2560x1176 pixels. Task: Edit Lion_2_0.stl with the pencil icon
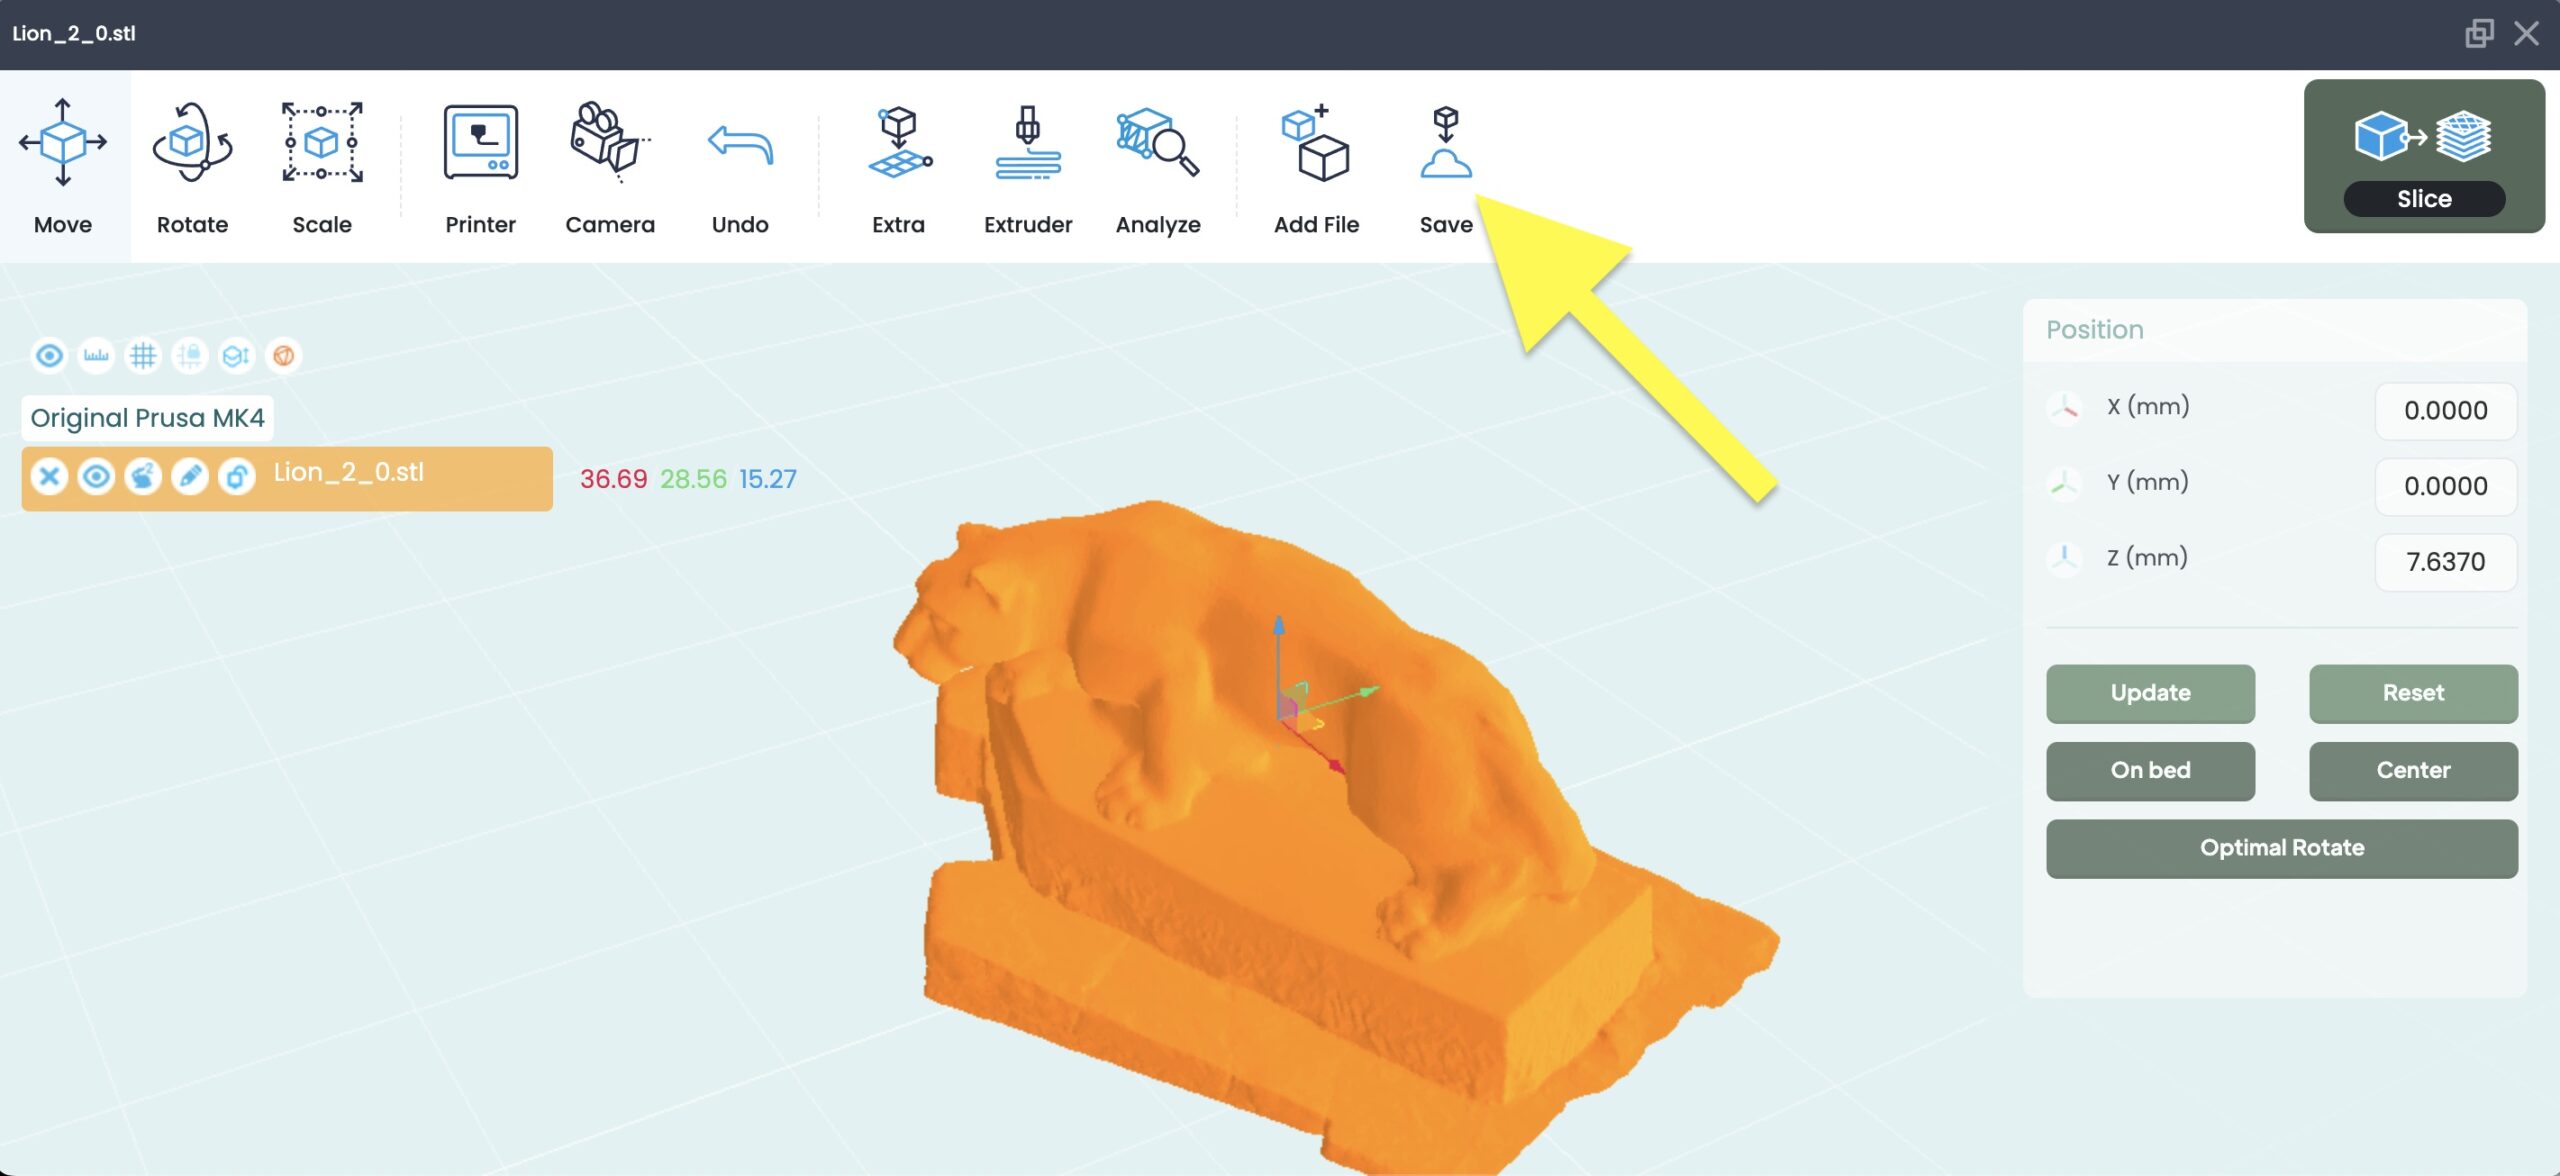[x=190, y=477]
